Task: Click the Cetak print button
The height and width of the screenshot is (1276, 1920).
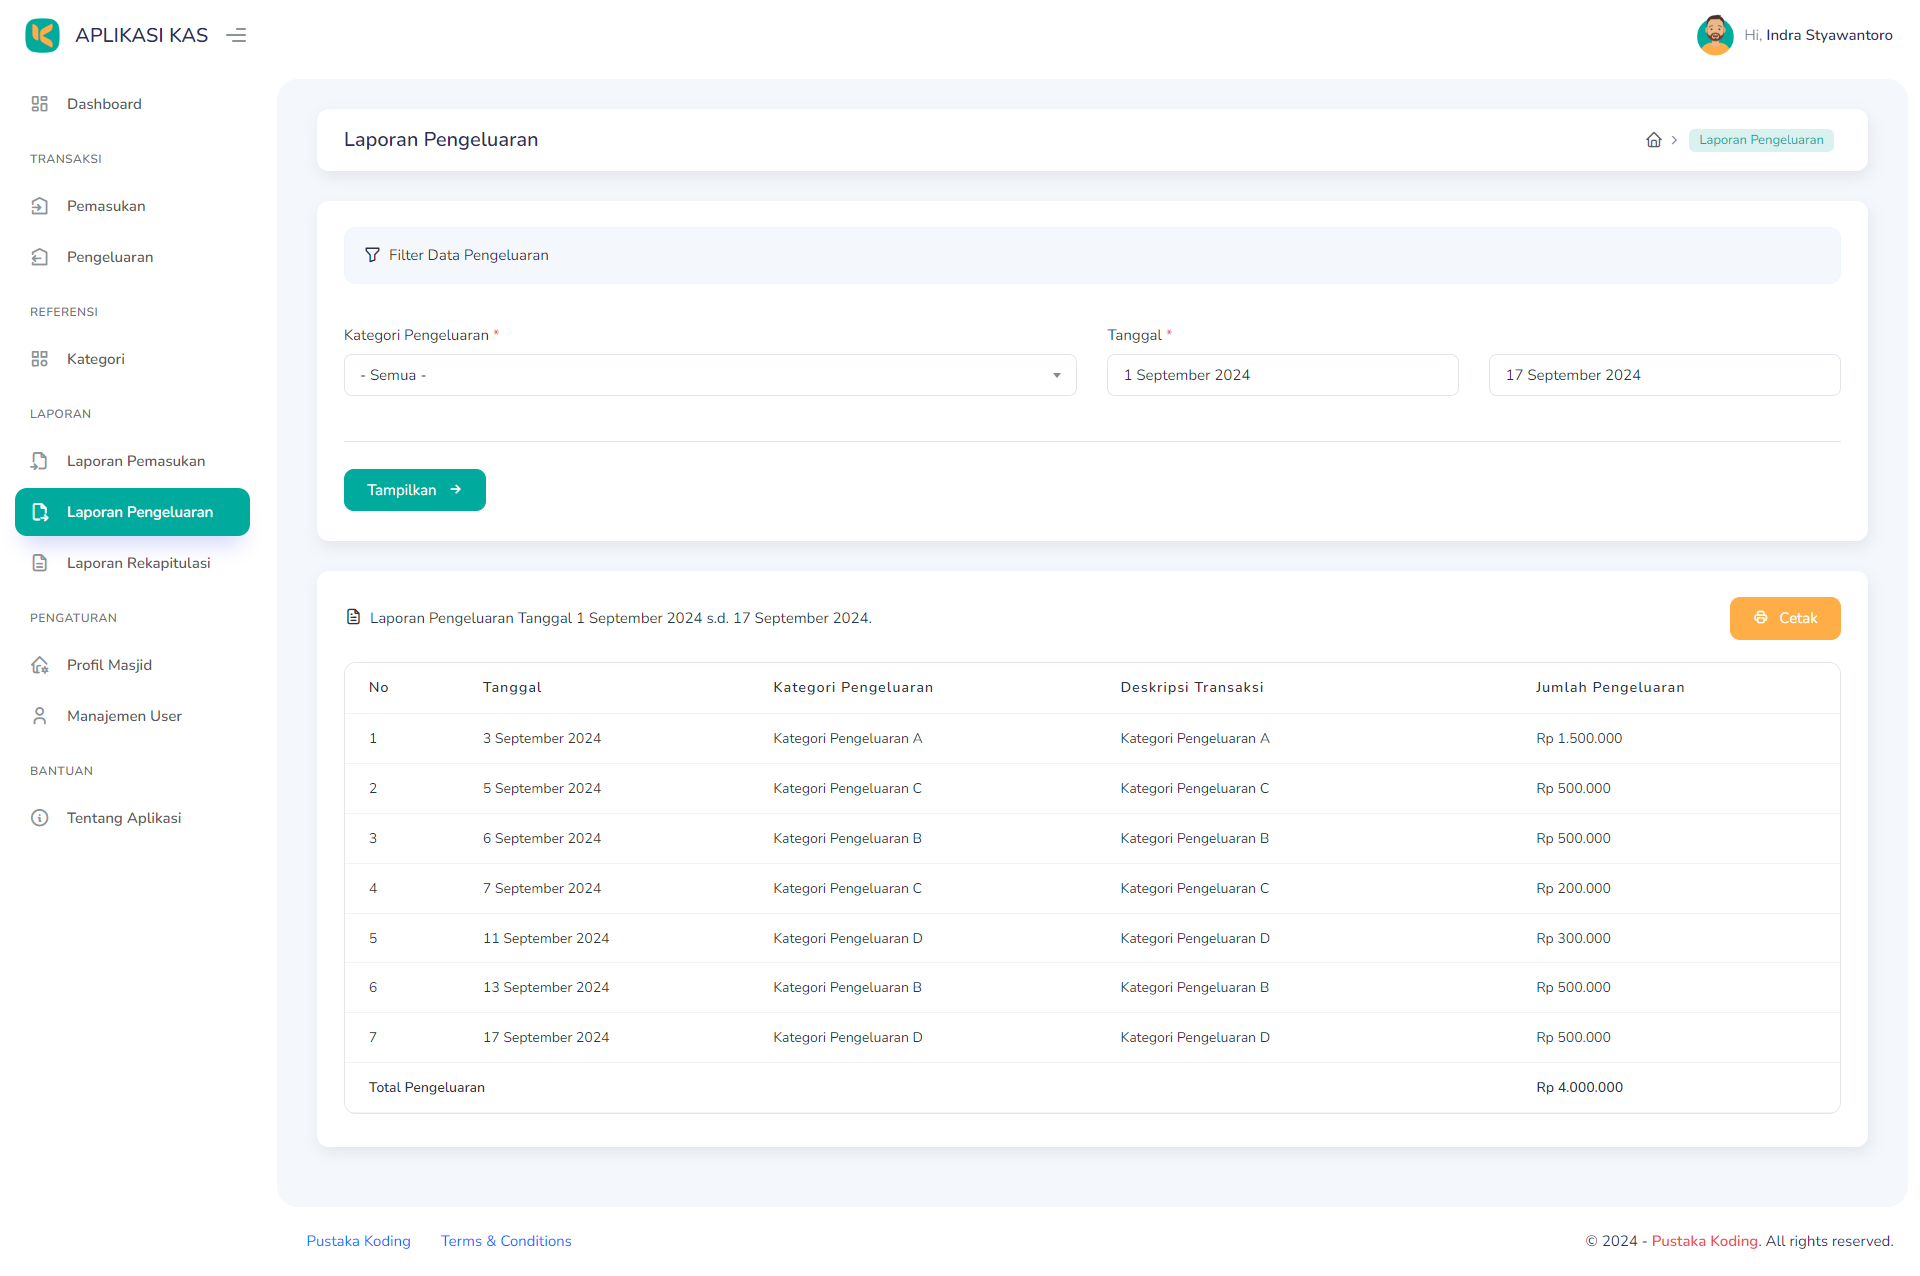Action: tap(1784, 618)
